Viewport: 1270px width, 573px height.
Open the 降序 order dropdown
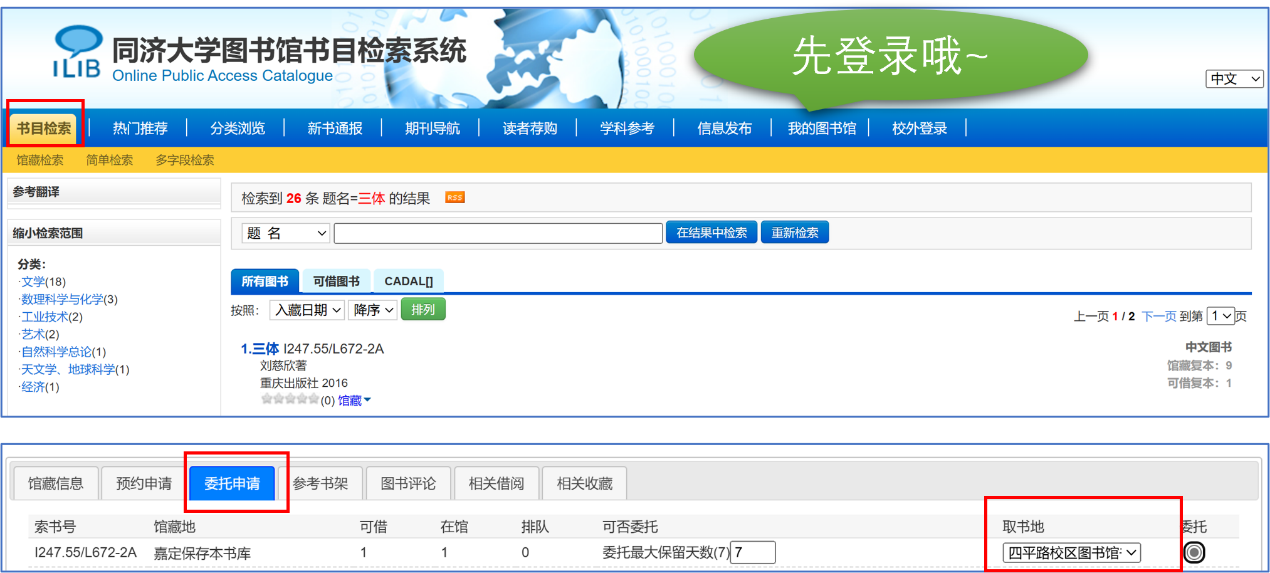pos(373,310)
